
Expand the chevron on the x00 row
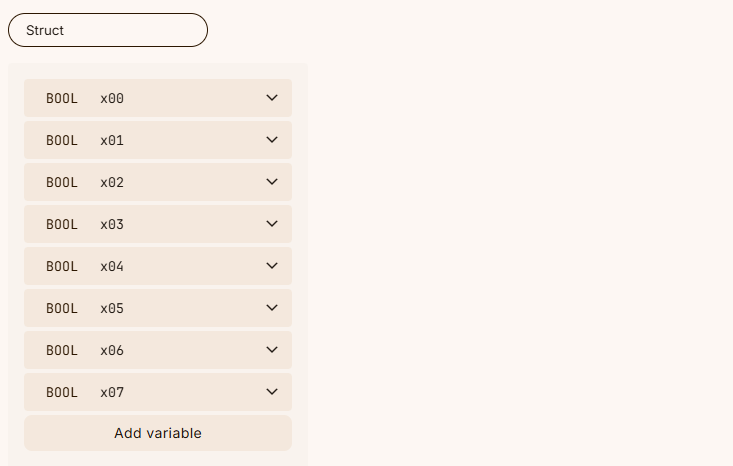(x=272, y=98)
